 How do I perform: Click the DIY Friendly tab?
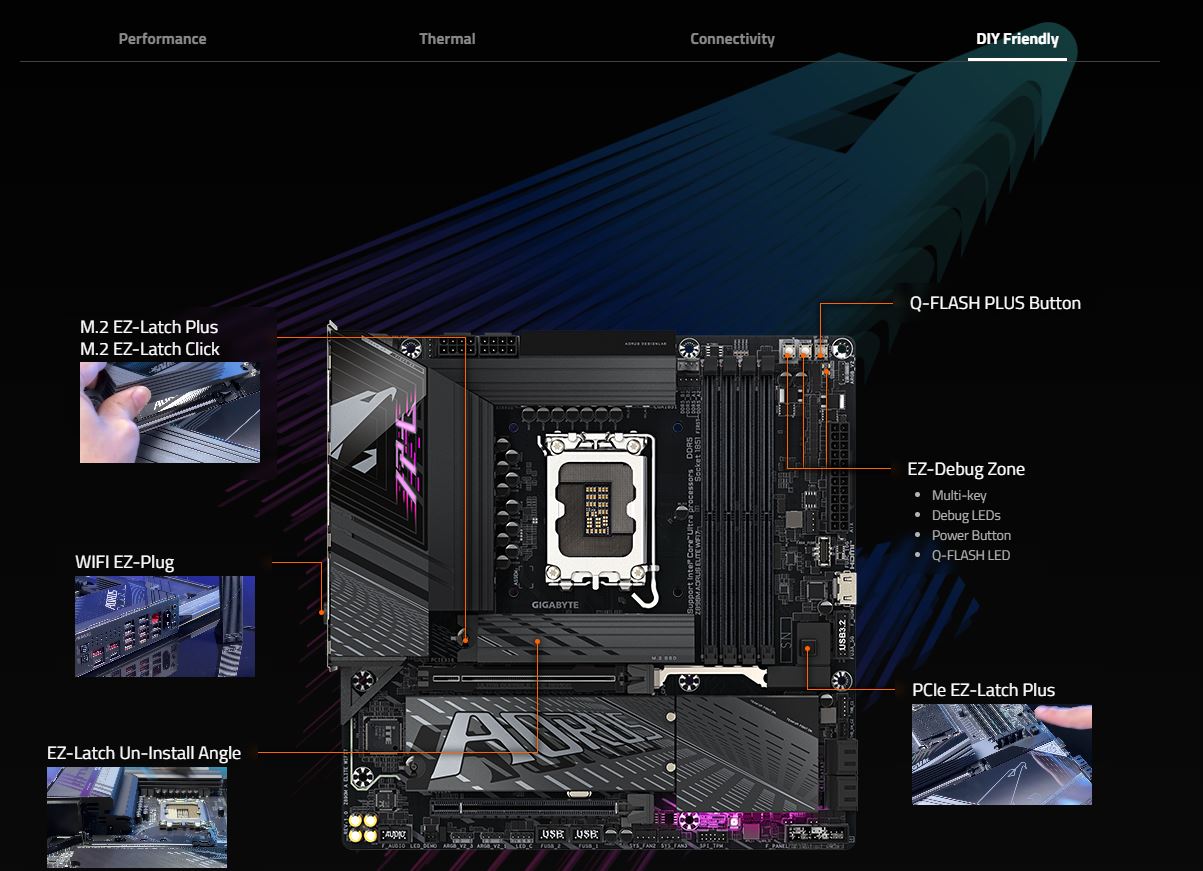[x=1017, y=39]
